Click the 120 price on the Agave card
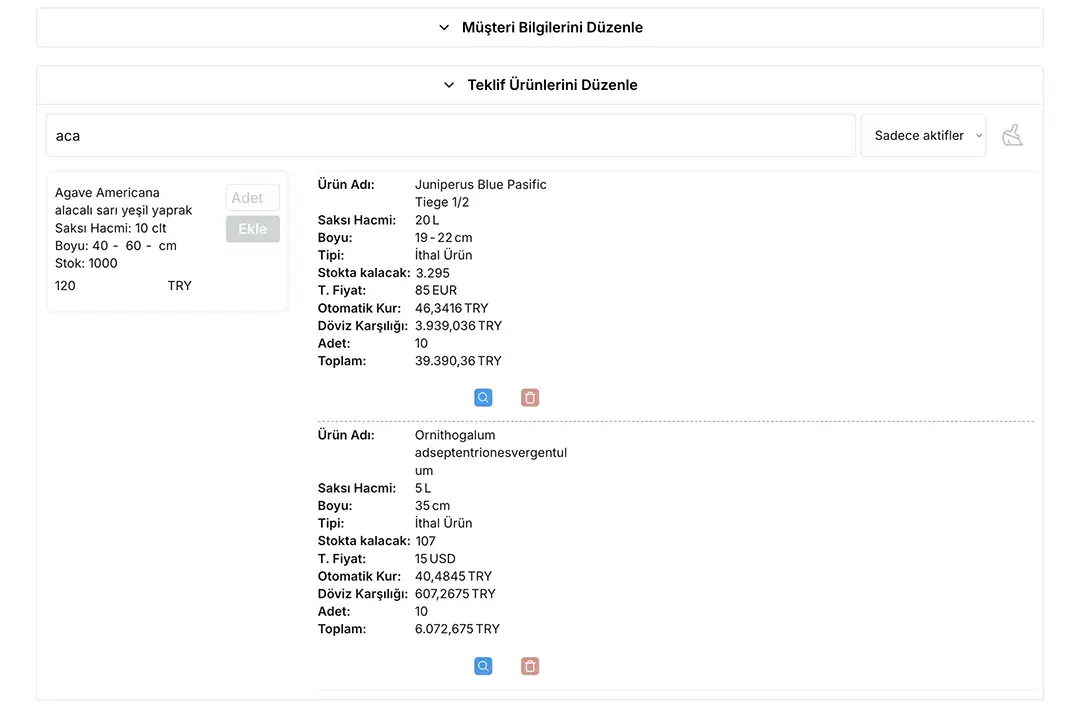Viewport: 1080px width, 716px height. pyautogui.click(x=65, y=286)
